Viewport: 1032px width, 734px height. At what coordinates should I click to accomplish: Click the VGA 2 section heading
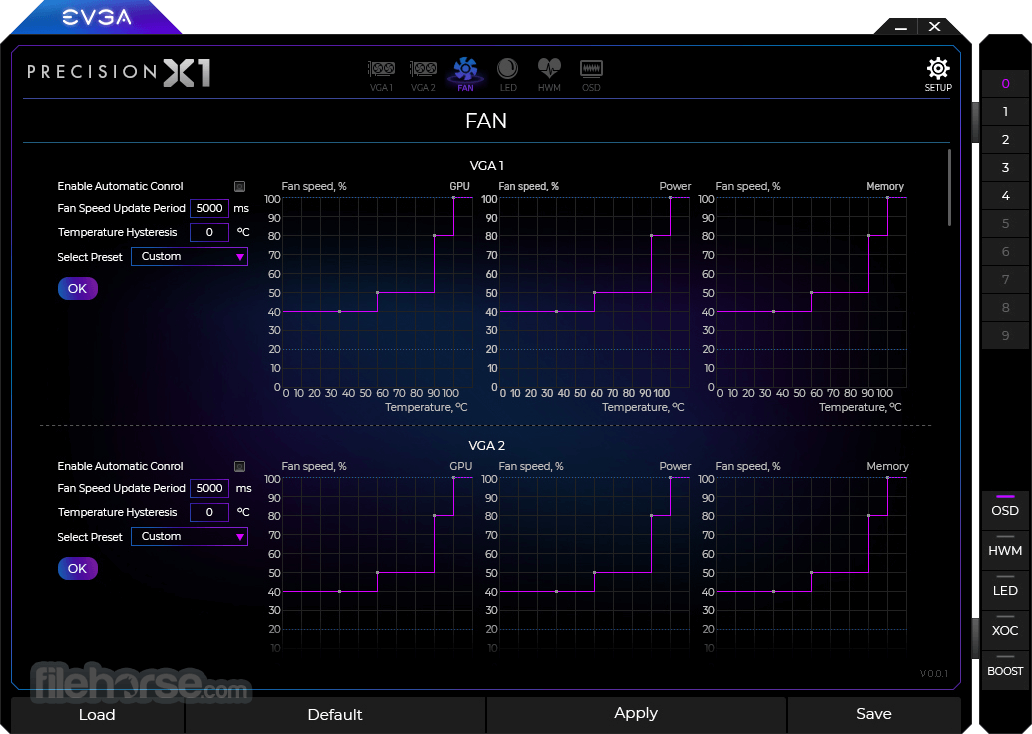point(486,446)
